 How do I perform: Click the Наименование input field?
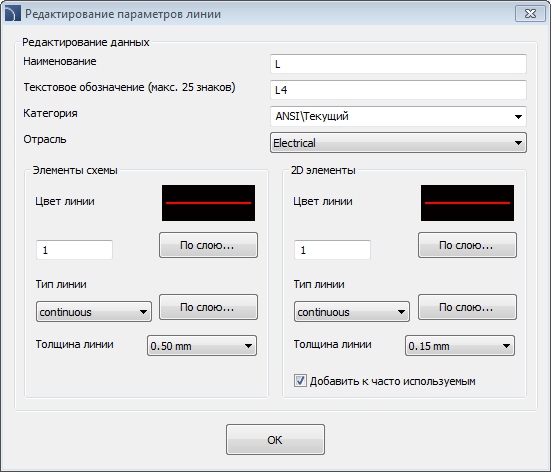click(x=398, y=64)
